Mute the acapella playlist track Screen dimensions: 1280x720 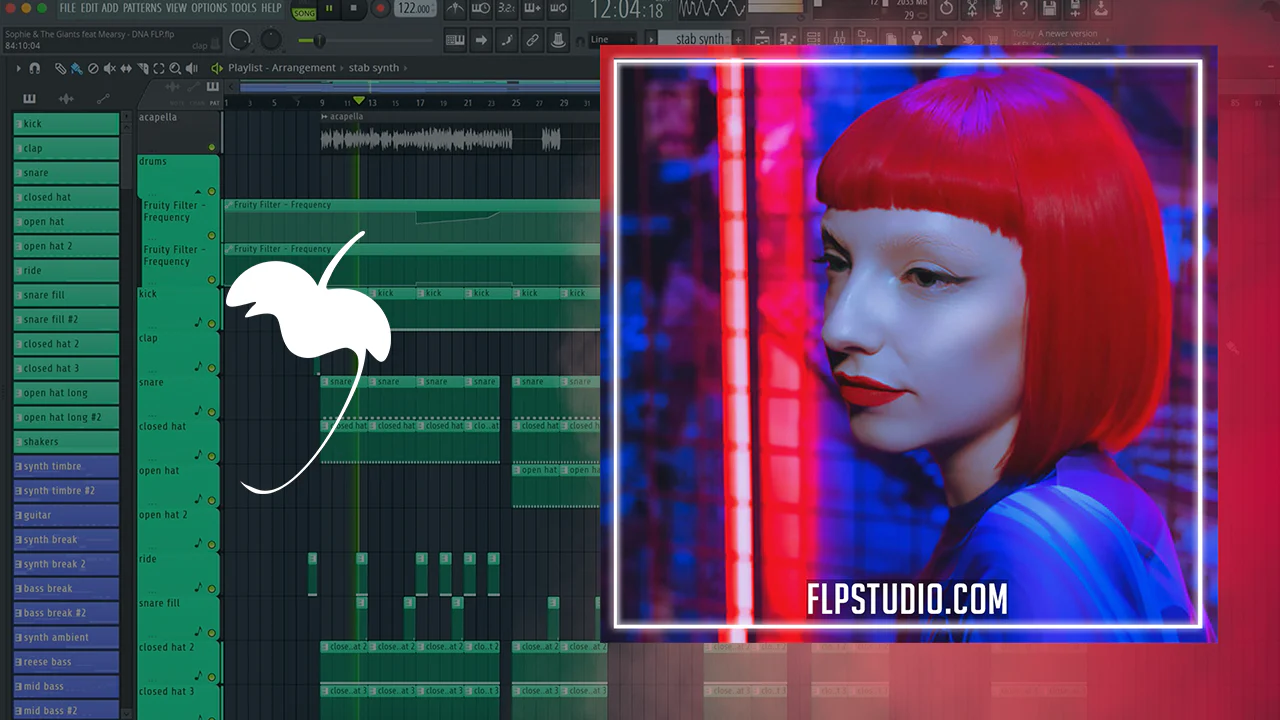[212, 148]
